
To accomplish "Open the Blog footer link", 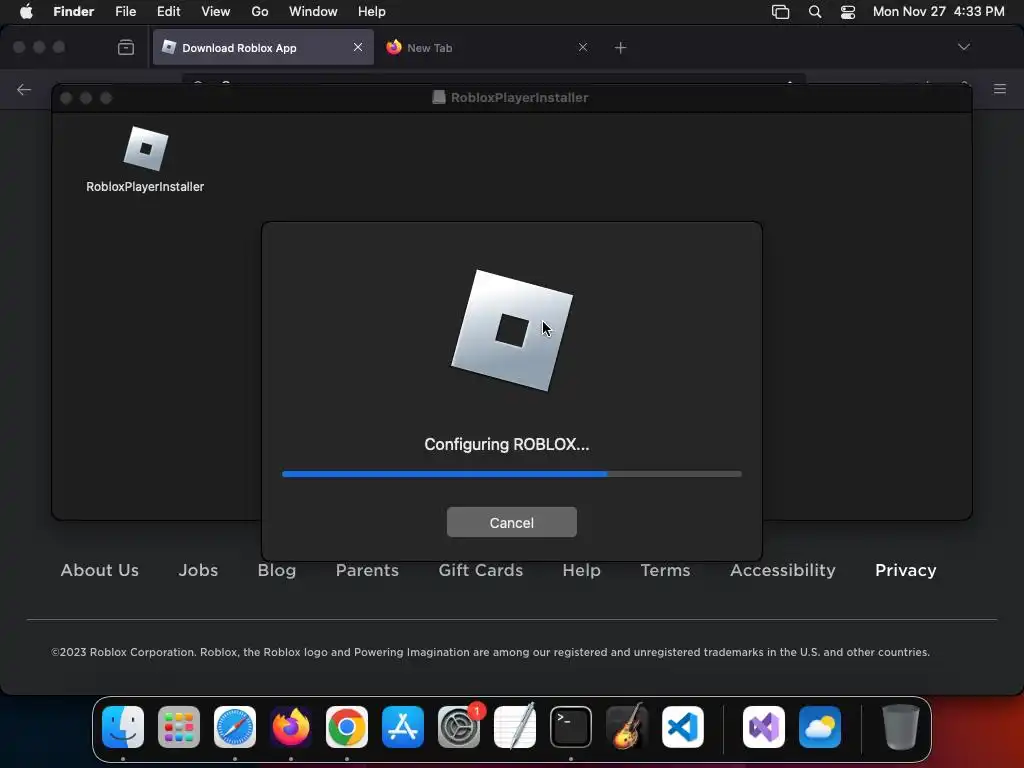I will tap(277, 570).
